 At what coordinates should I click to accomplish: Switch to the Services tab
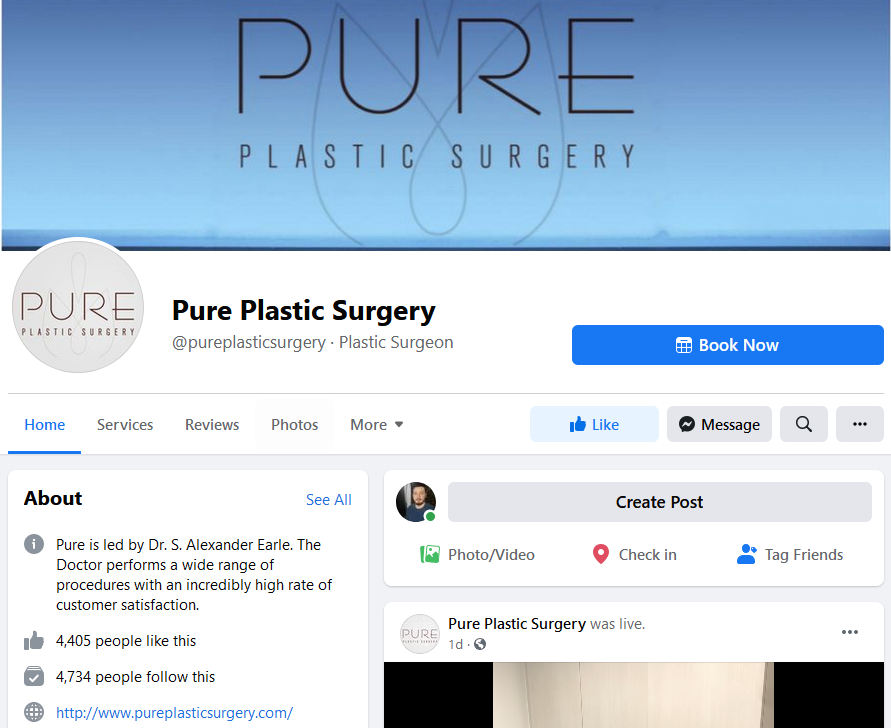[x=125, y=425]
